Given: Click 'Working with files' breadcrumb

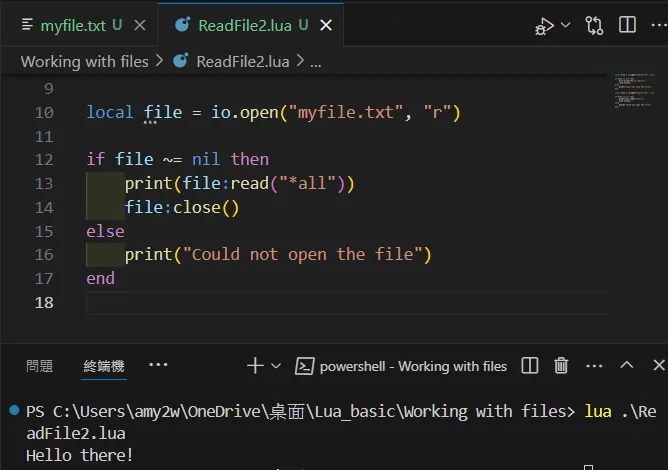Looking at the screenshot, I should [x=84, y=62].
